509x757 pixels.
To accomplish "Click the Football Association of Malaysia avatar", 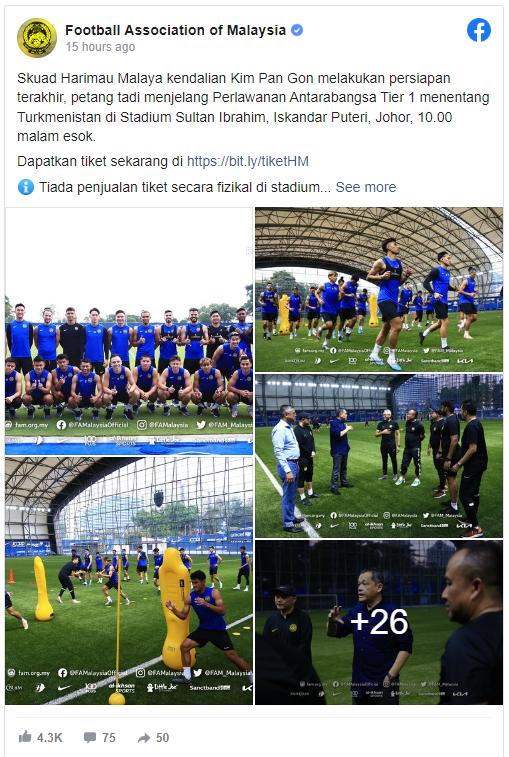I will (37, 38).
